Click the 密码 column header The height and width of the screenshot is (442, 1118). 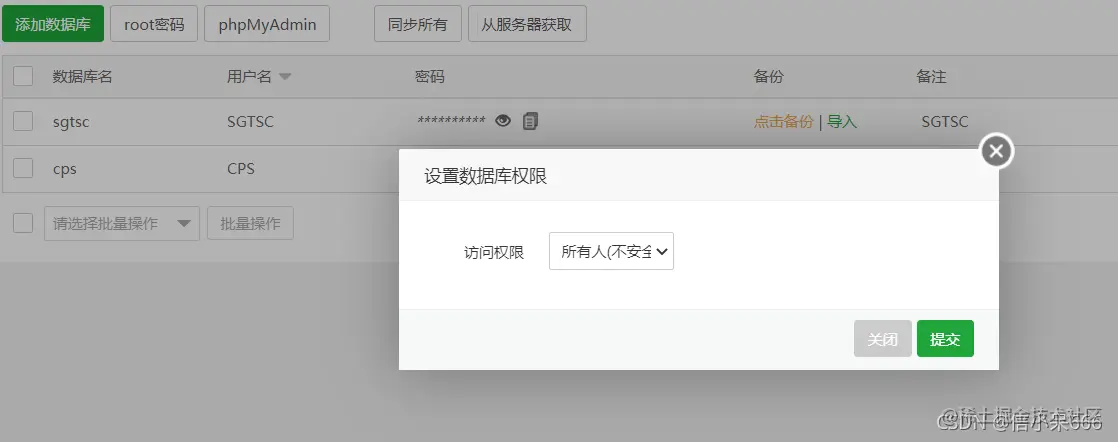tap(430, 77)
